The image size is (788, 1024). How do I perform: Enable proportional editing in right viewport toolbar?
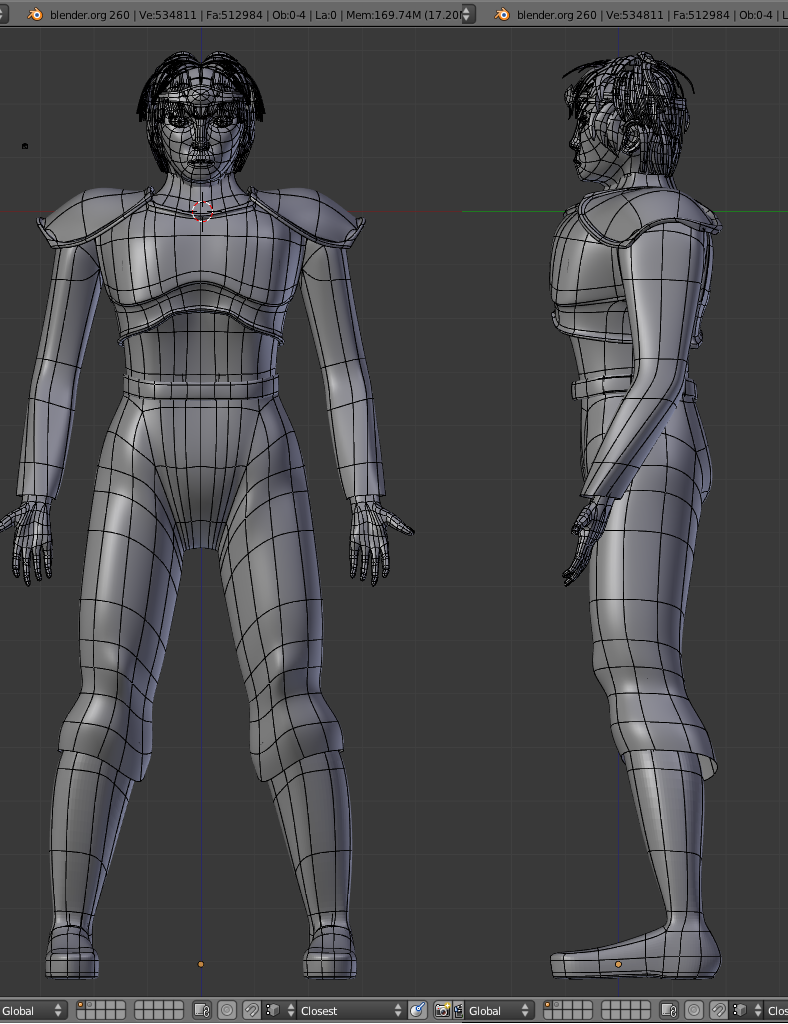pyautogui.click(x=695, y=1011)
